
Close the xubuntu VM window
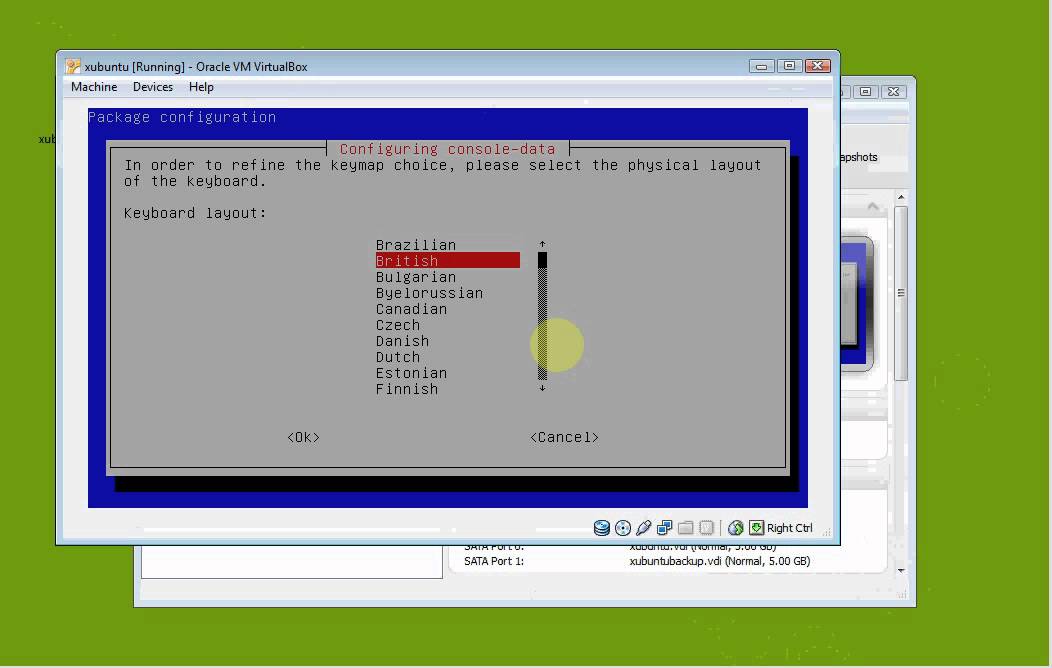tap(818, 66)
